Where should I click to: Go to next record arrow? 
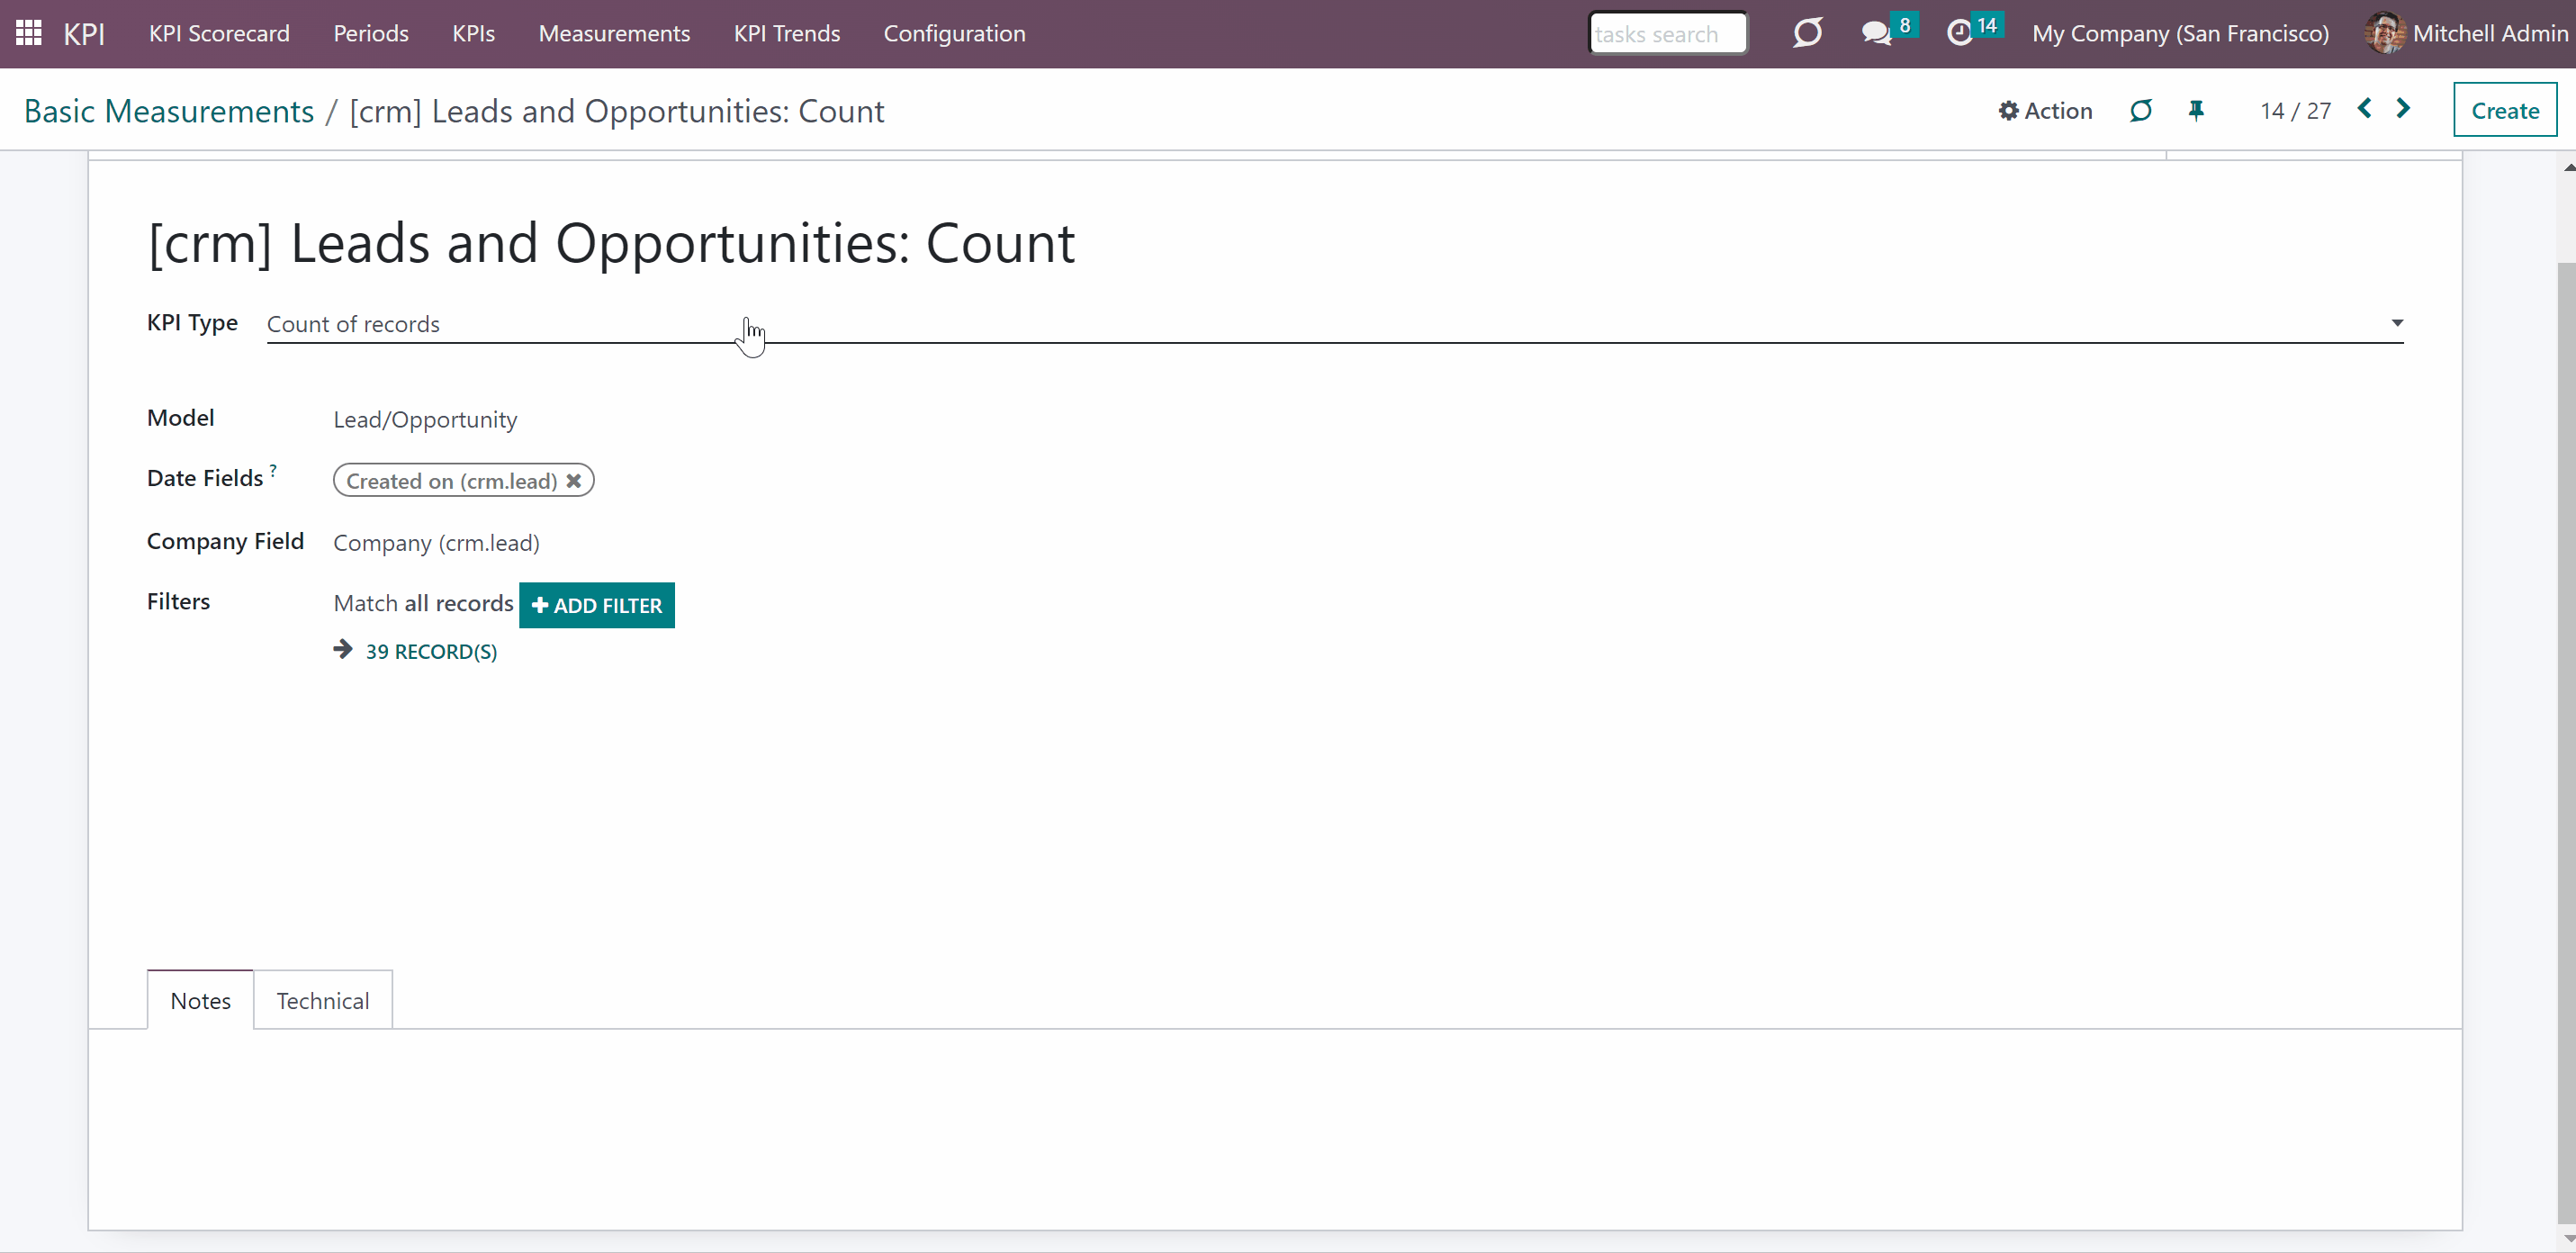(2403, 109)
